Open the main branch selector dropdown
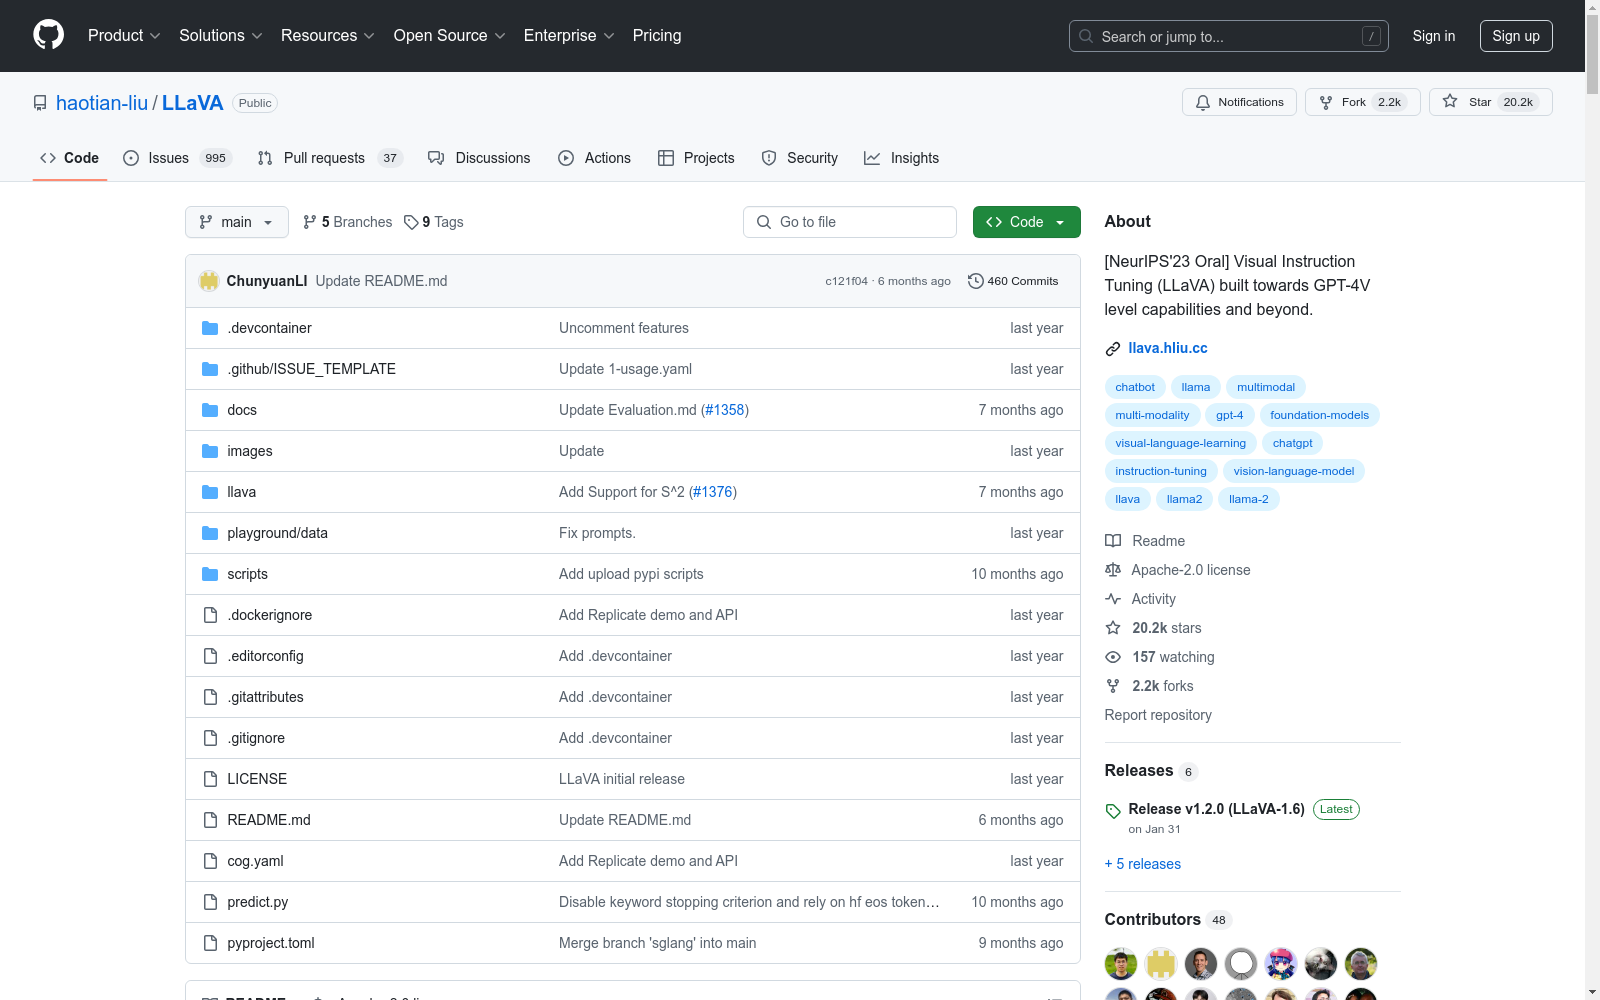Viewport: 1600px width, 1000px height. tap(237, 222)
